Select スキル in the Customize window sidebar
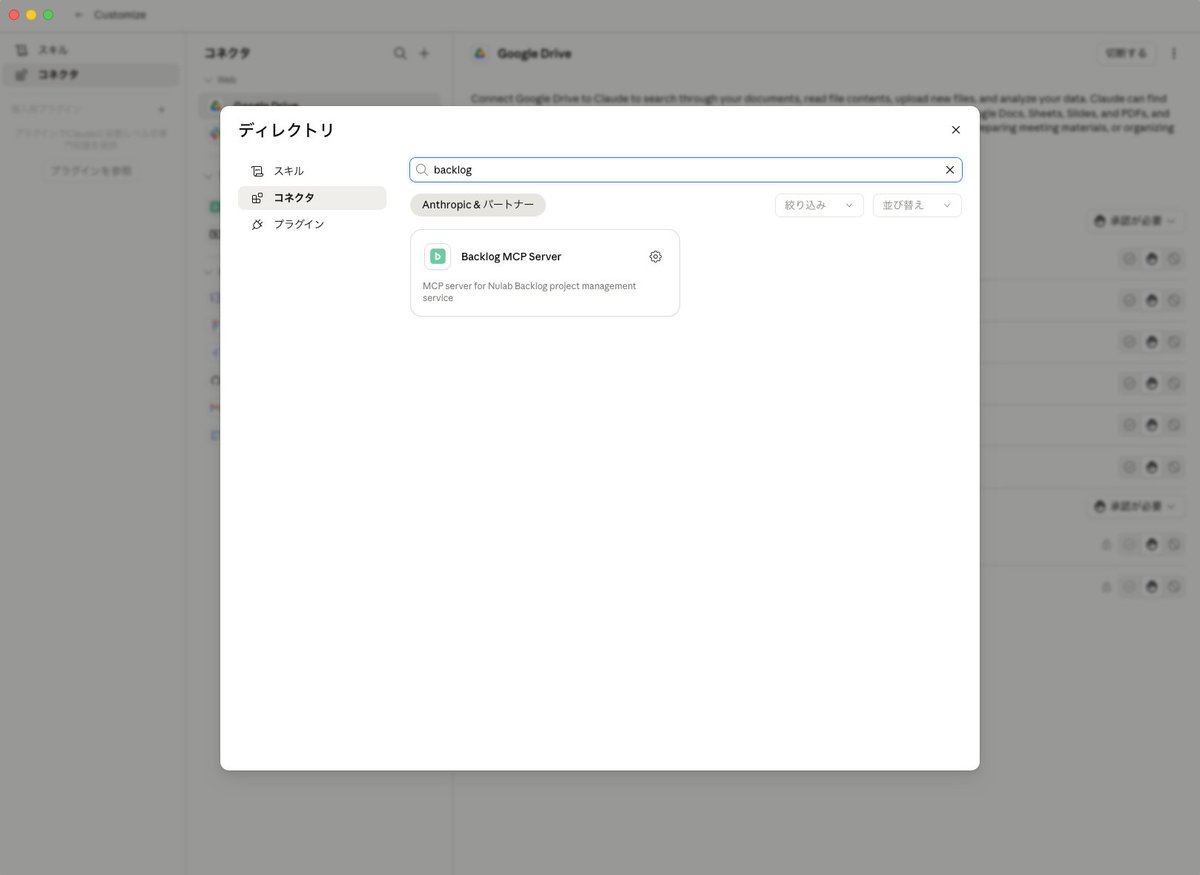The width and height of the screenshot is (1200, 875). pyautogui.click(x=91, y=50)
